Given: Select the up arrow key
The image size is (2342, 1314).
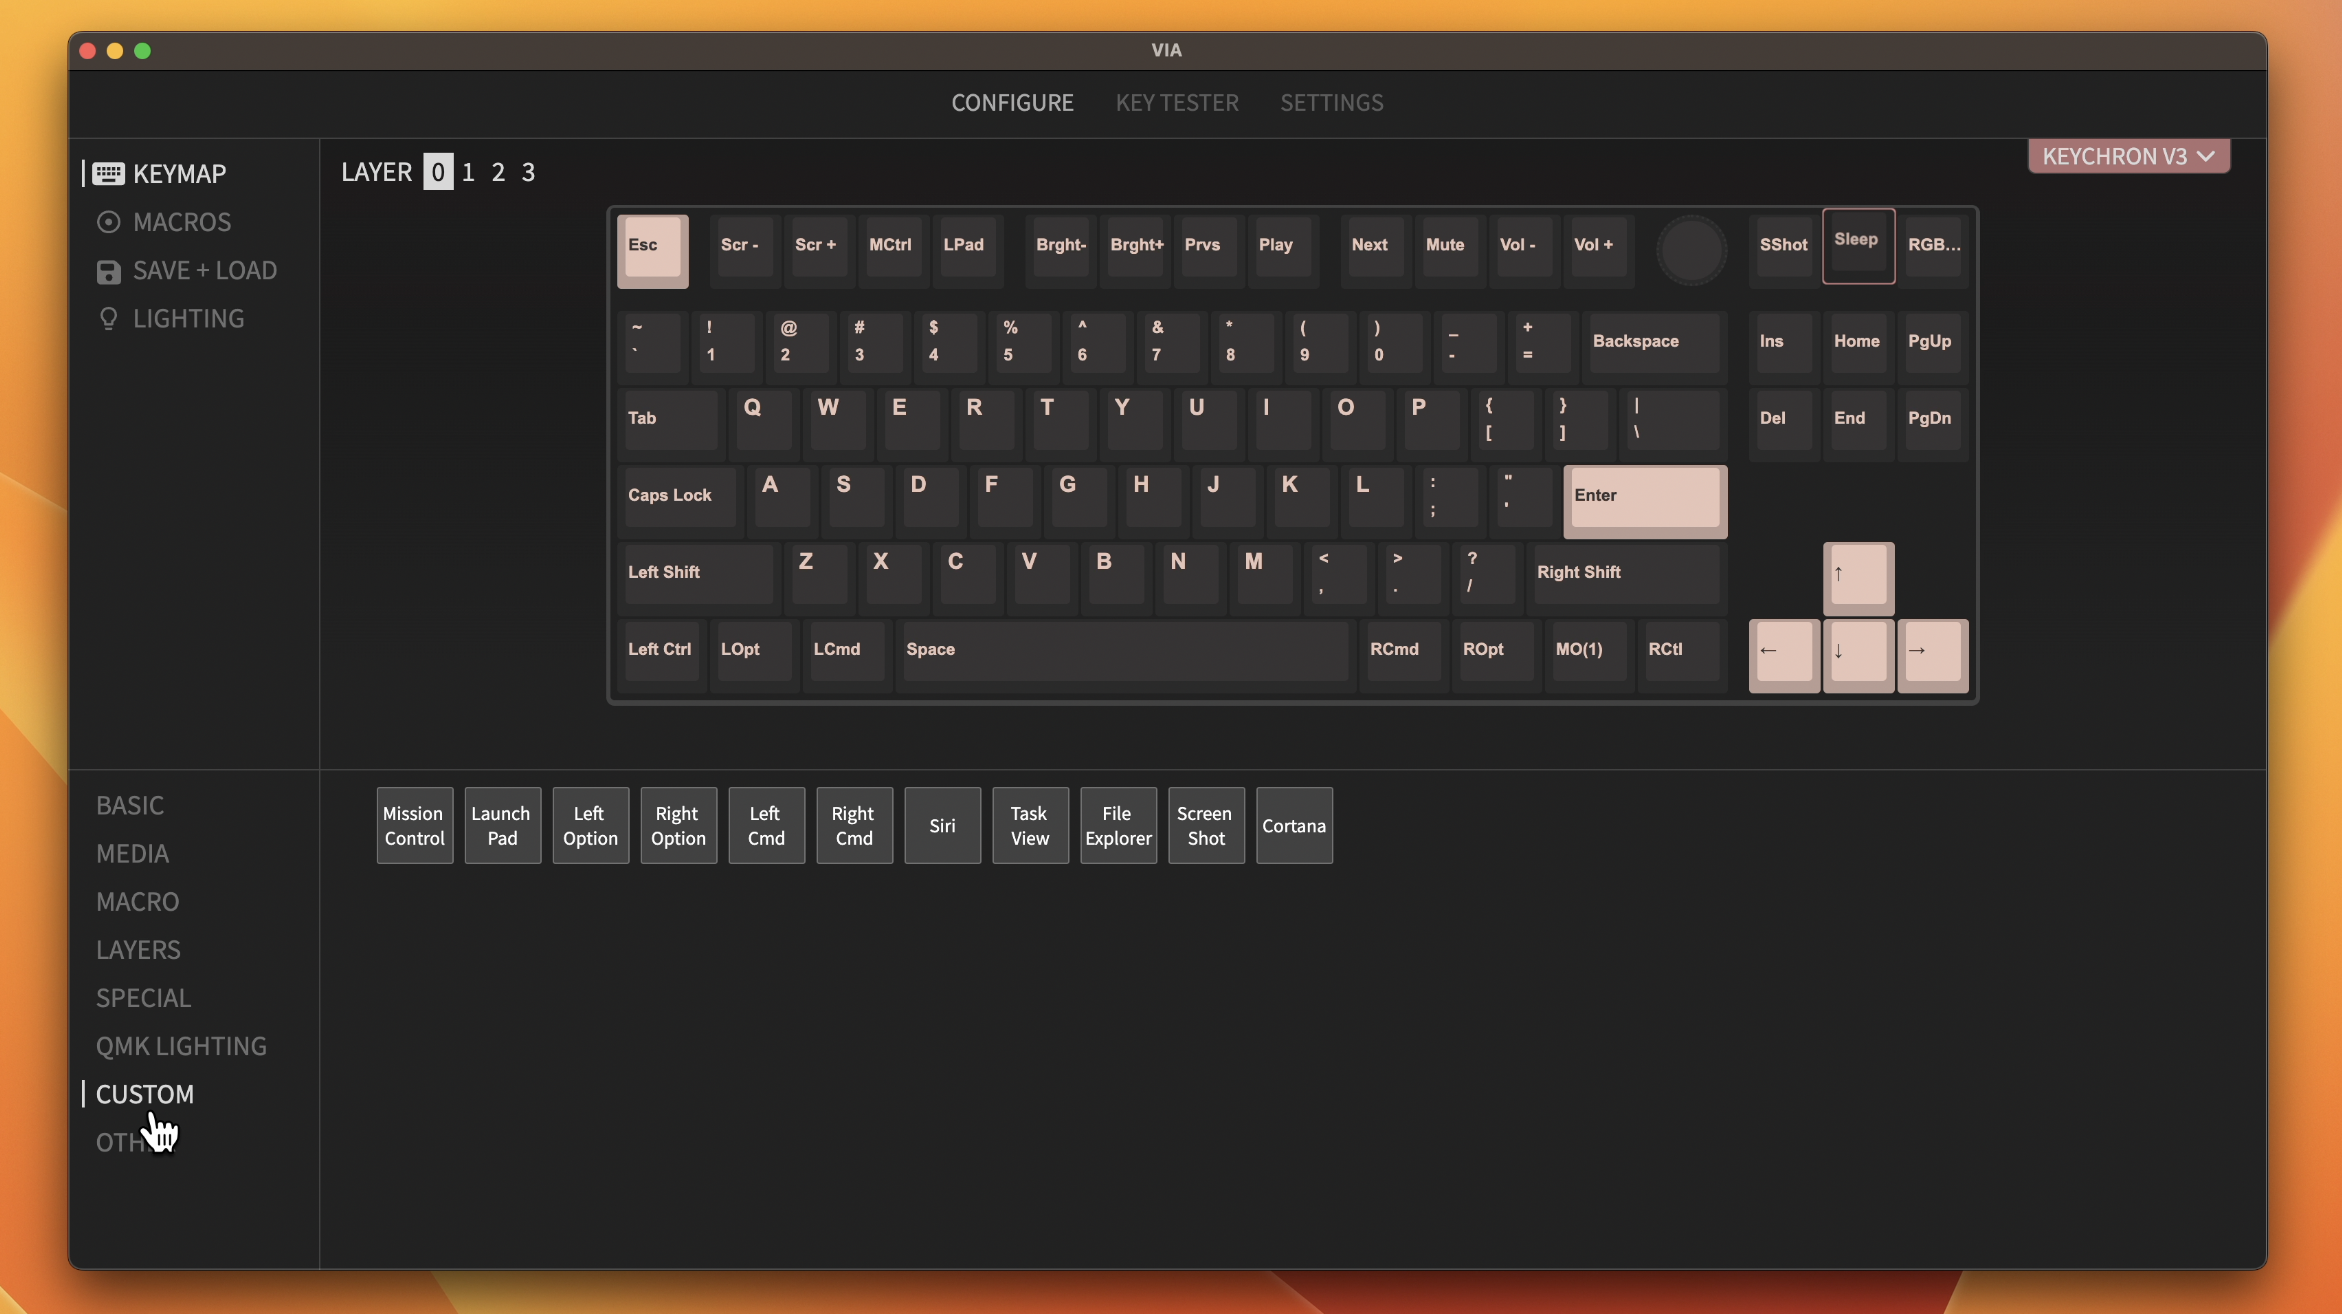Looking at the screenshot, I should coord(1858,575).
